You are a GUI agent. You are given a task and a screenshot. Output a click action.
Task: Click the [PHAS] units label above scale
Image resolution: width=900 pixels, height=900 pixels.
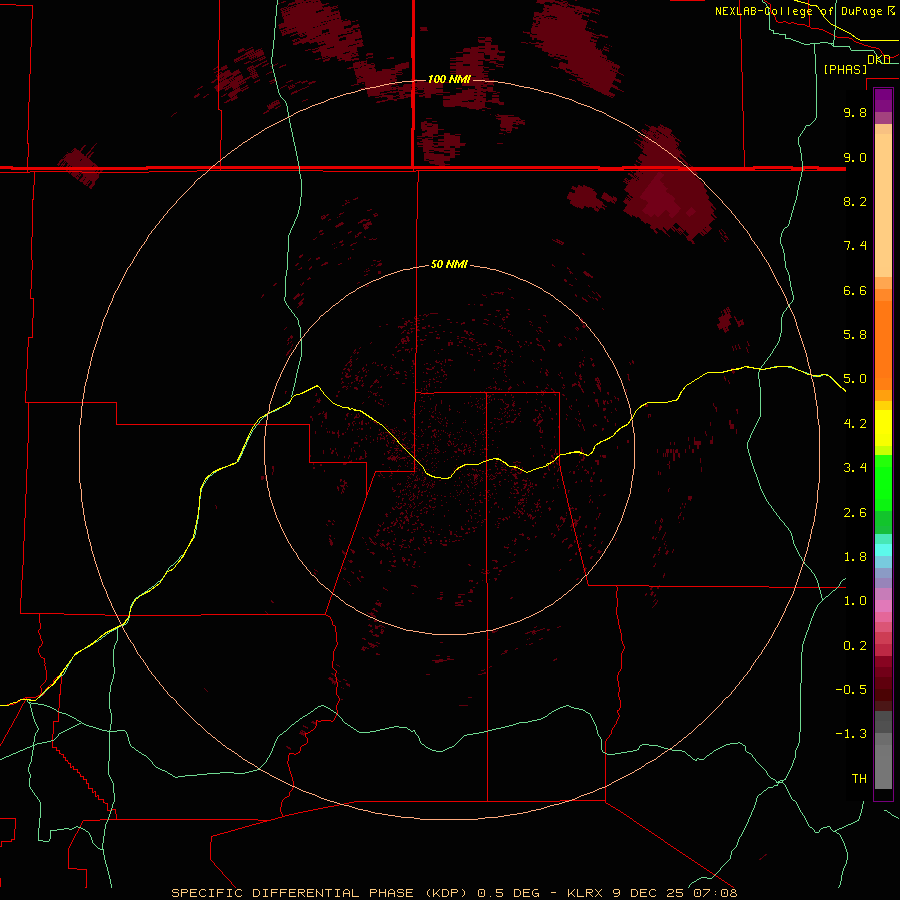[845, 70]
